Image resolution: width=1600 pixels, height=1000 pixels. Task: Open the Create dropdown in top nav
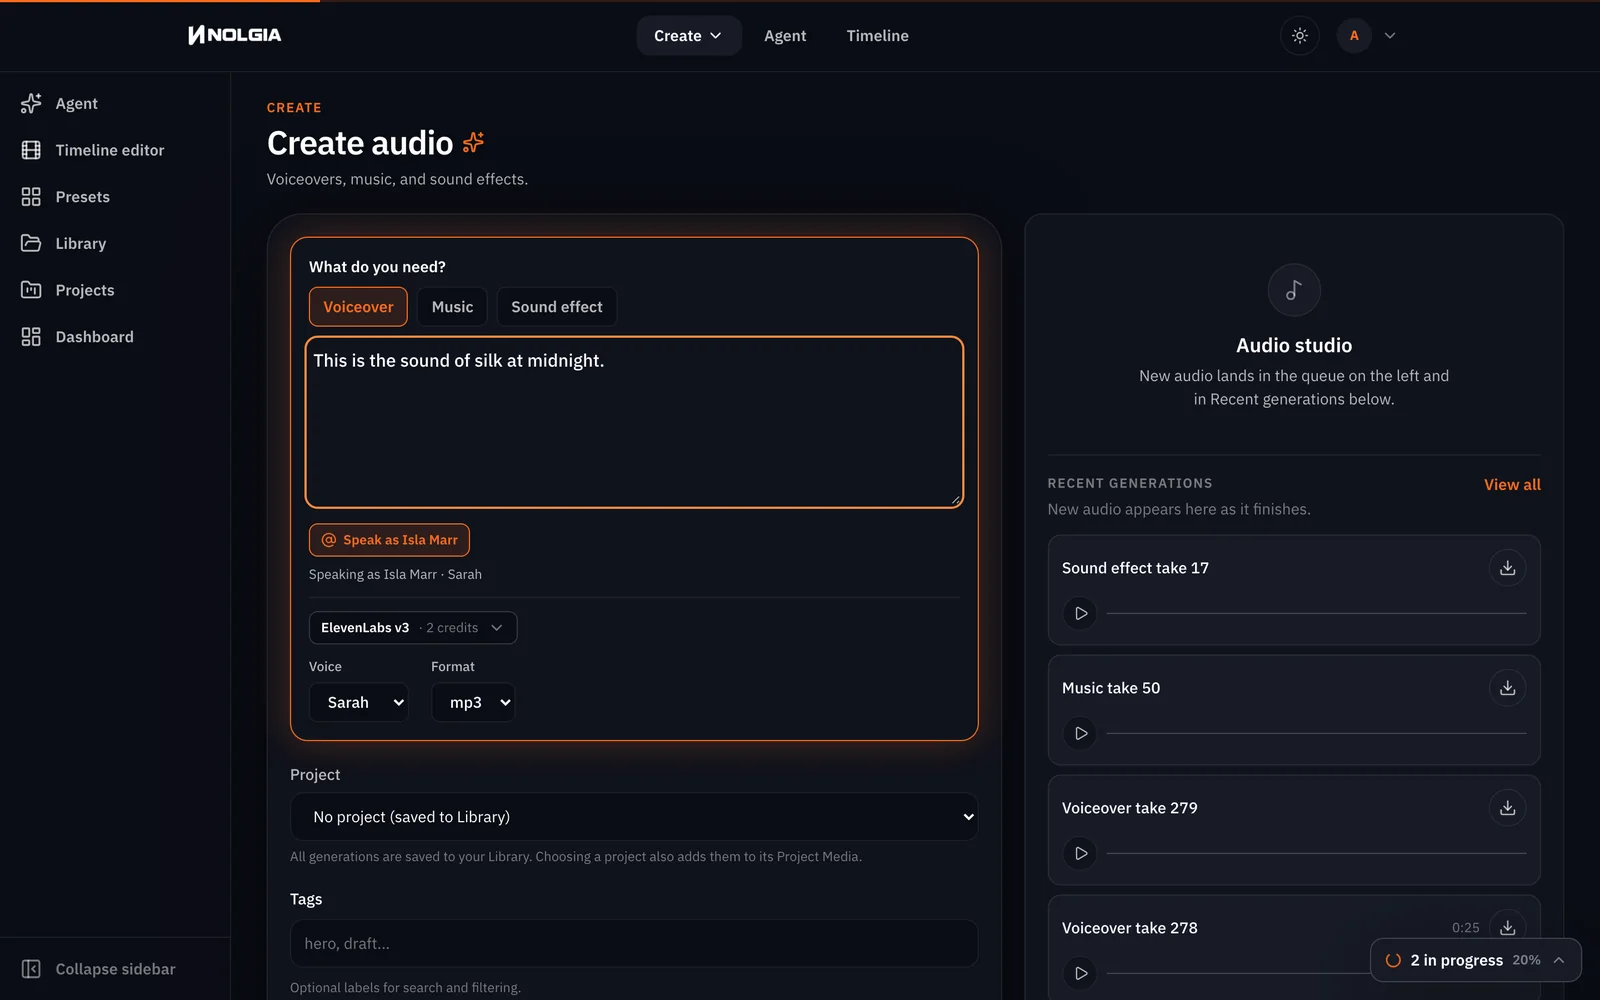point(688,36)
